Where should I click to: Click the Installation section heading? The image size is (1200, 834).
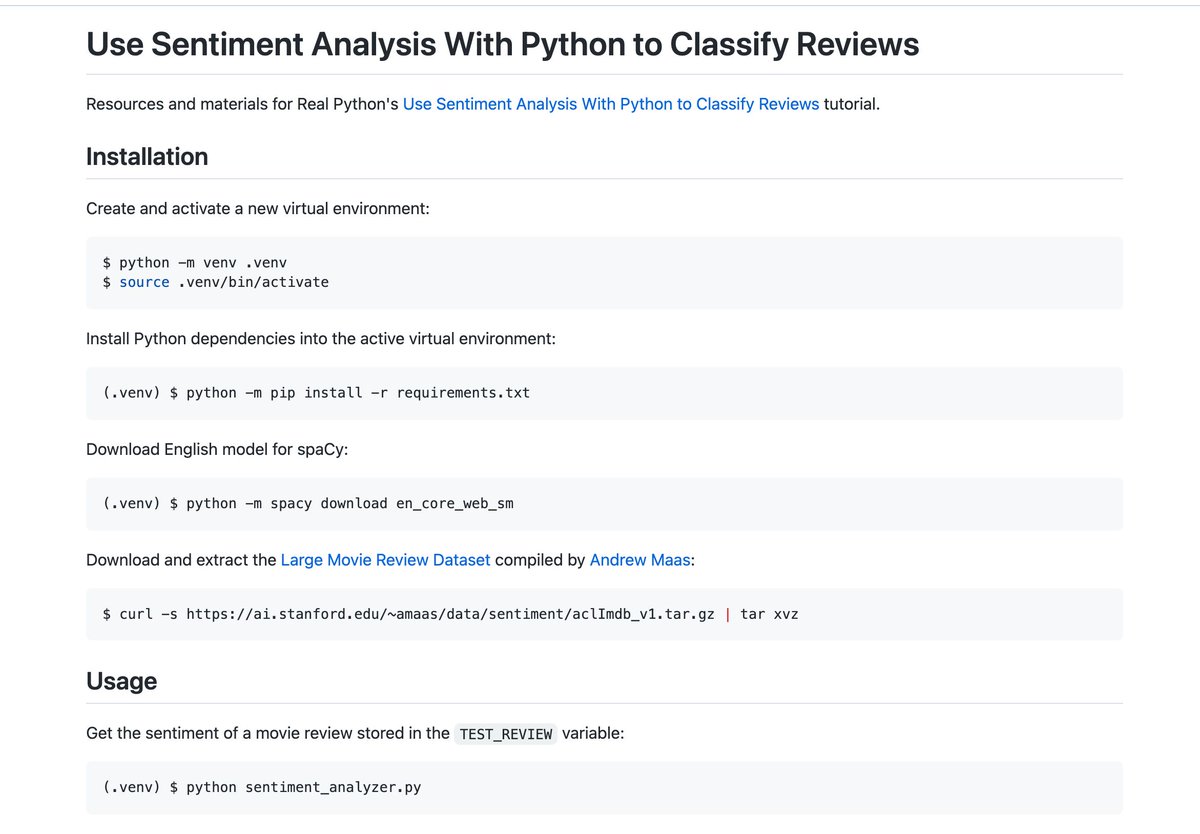point(147,157)
